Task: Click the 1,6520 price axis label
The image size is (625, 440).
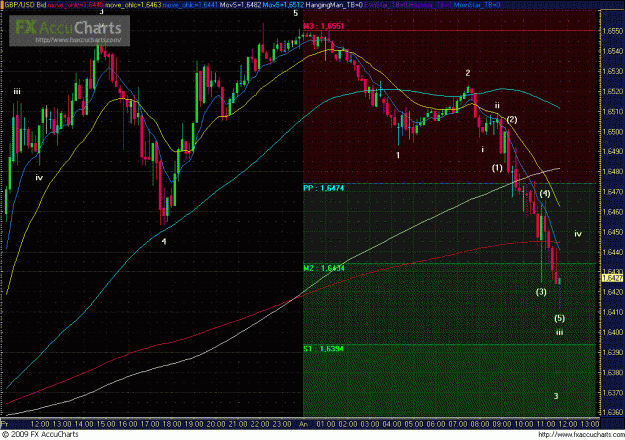Action: pyautogui.click(x=613, y=91)
